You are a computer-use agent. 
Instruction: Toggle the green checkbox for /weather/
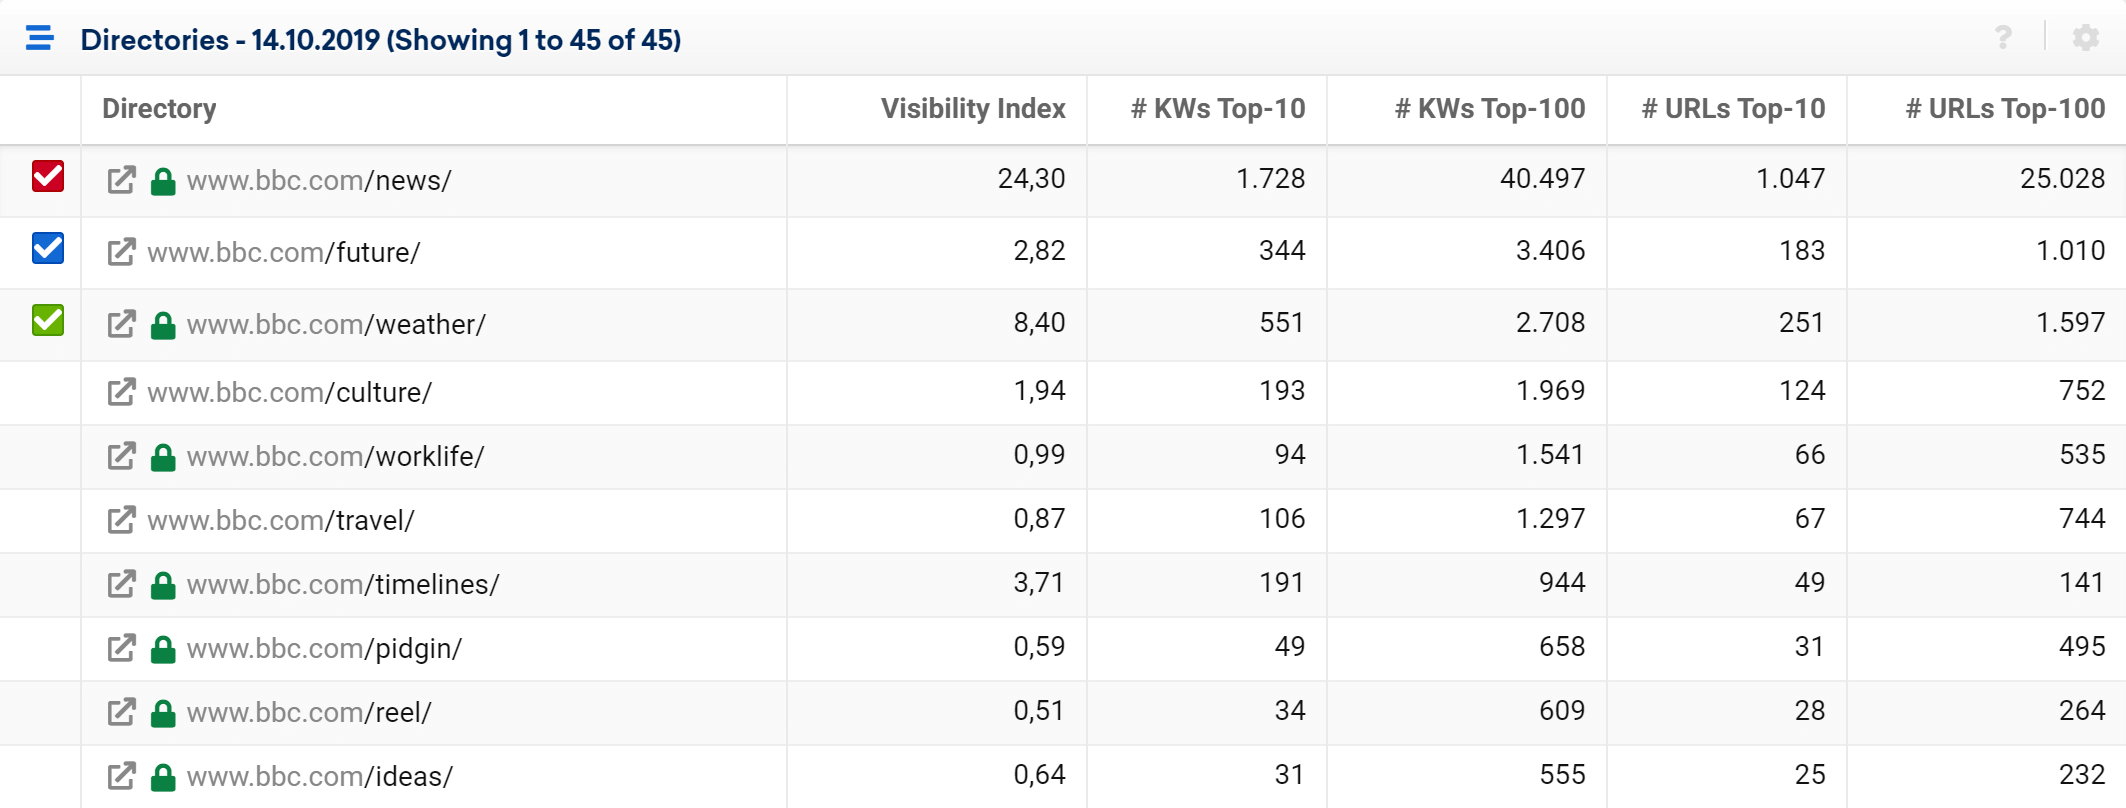click(48, 320)
